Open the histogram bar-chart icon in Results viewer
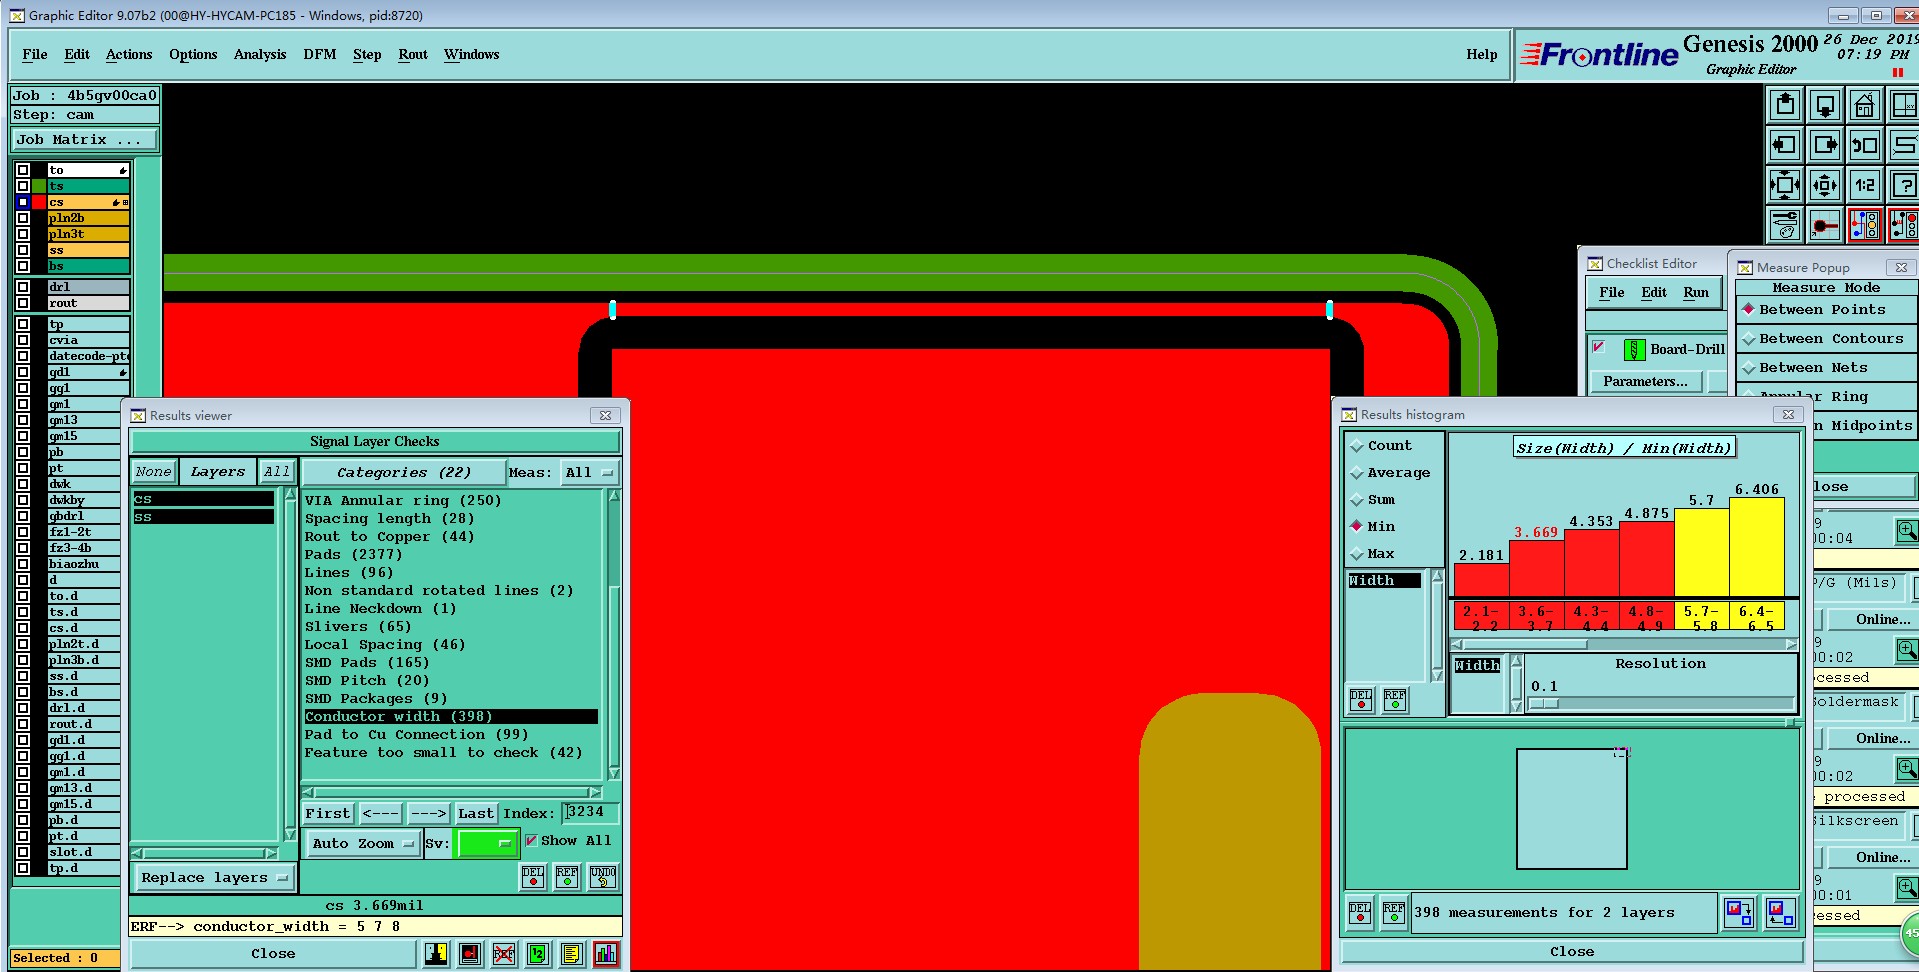Screen dimensions: 1919x972 point(606,954)
